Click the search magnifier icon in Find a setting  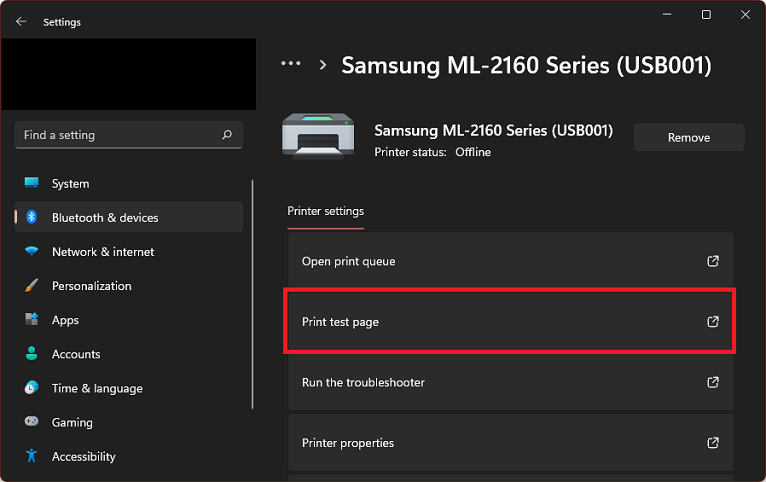tap(227, 135)
